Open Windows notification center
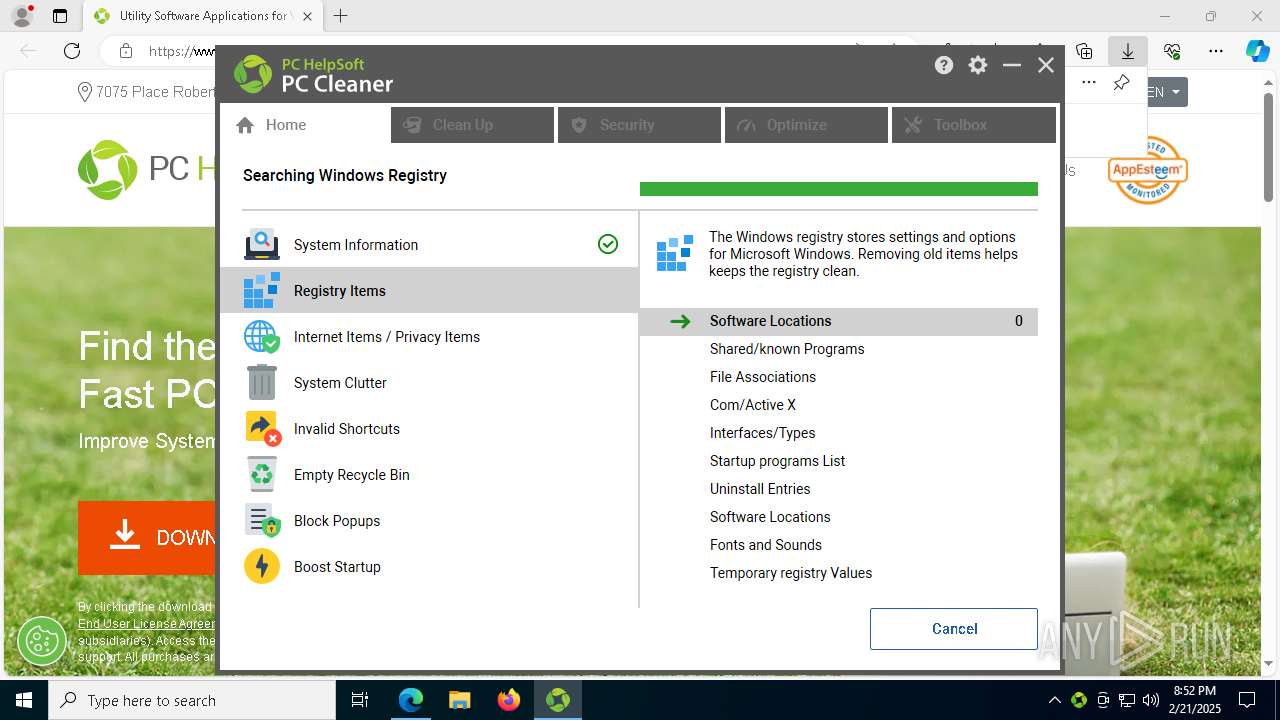 pyautogui.click(x=1247, y=700)
